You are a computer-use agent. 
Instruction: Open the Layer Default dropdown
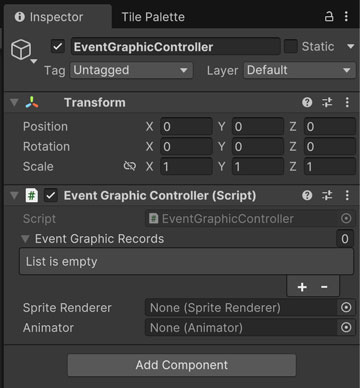300,70
